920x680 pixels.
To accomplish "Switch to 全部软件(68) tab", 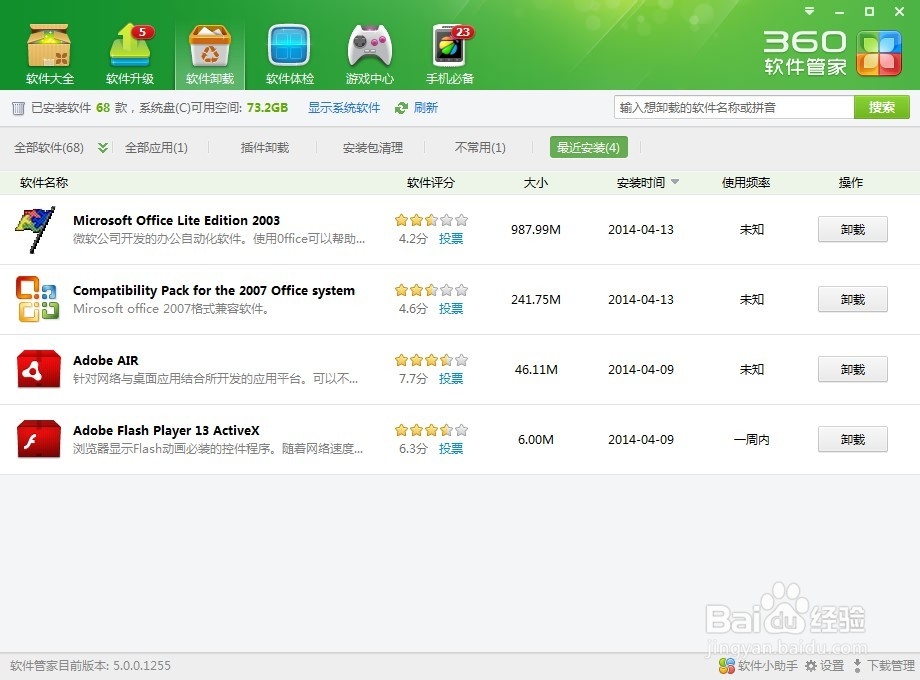I will pyautogui.click(x=49, y=147).
